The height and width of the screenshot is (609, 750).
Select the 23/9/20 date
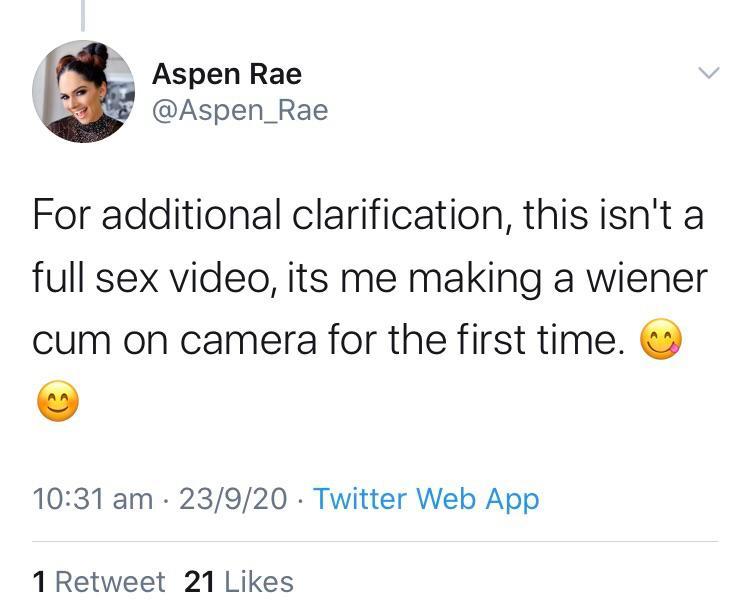(233, 498)
